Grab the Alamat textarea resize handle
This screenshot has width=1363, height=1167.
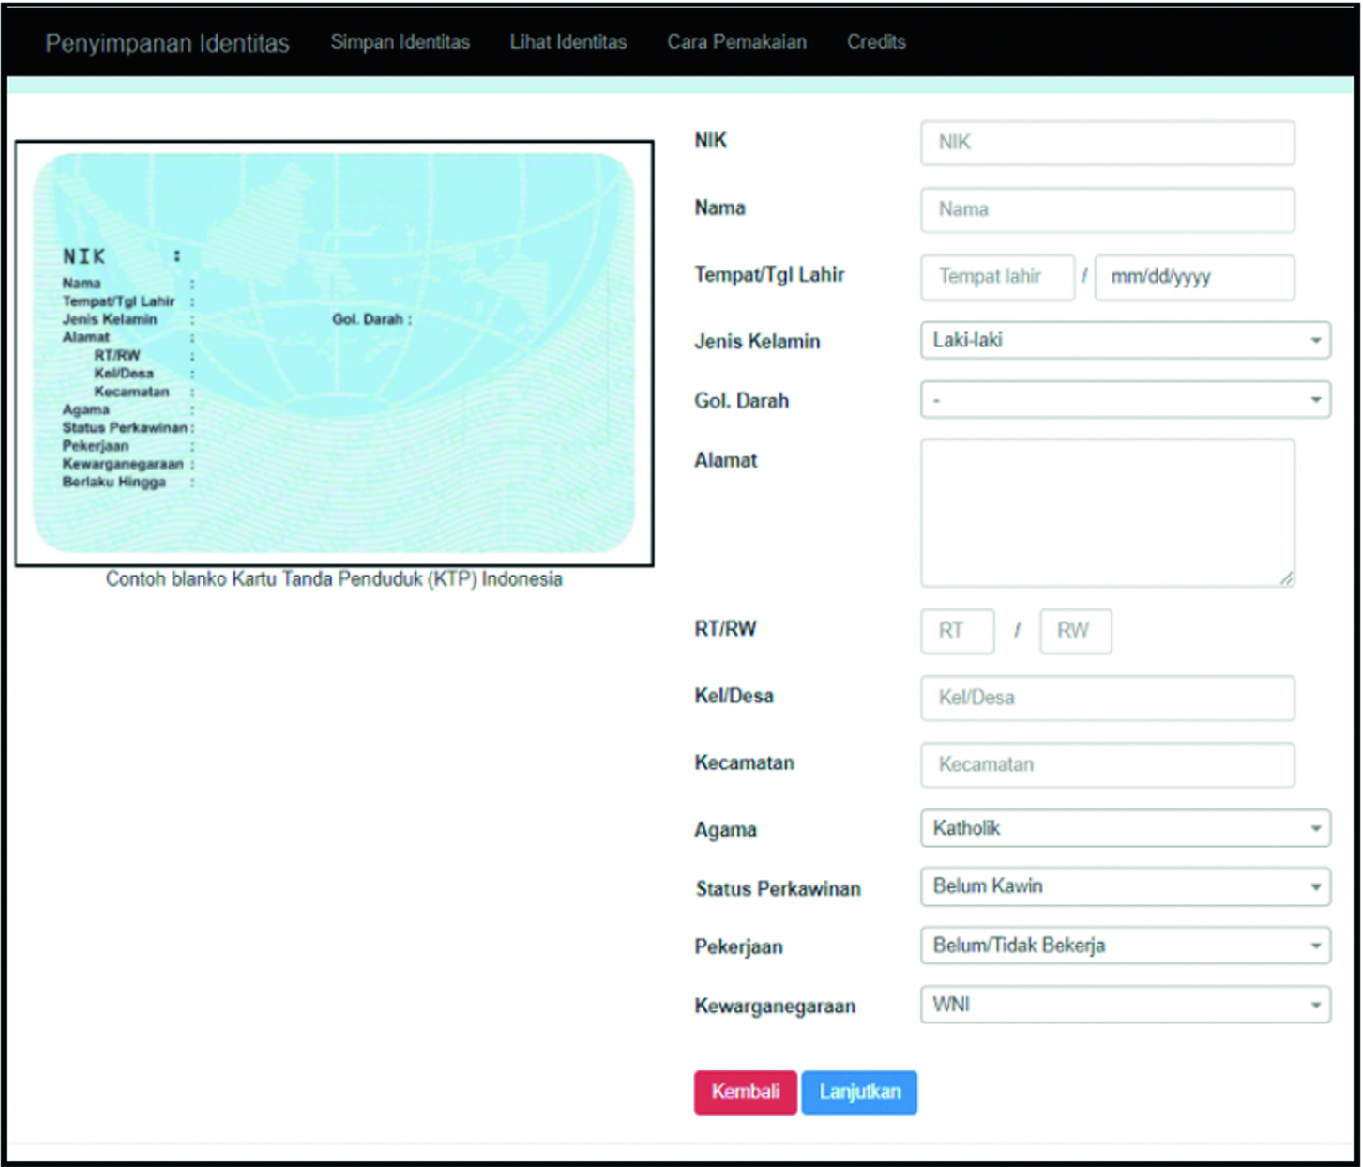pyautogui.click(x=1286, y=578)
